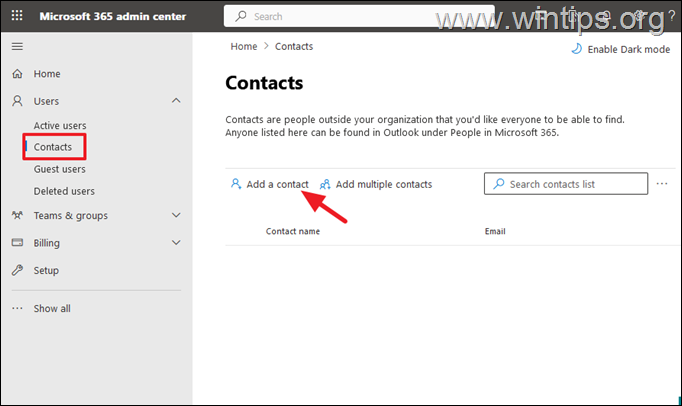Click the text 'Contacts are people outside your organization'

[328, 120]
